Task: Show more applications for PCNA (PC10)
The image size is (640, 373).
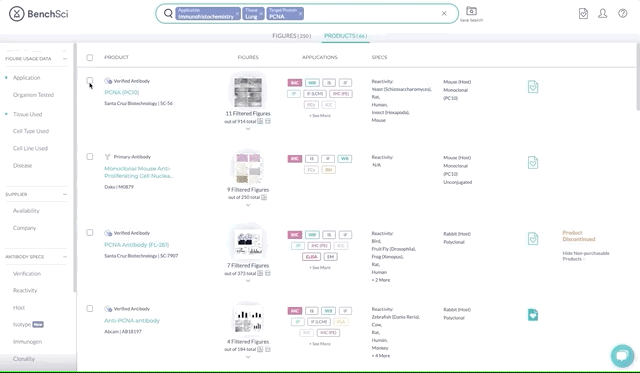Action: [x=320, y=116]
